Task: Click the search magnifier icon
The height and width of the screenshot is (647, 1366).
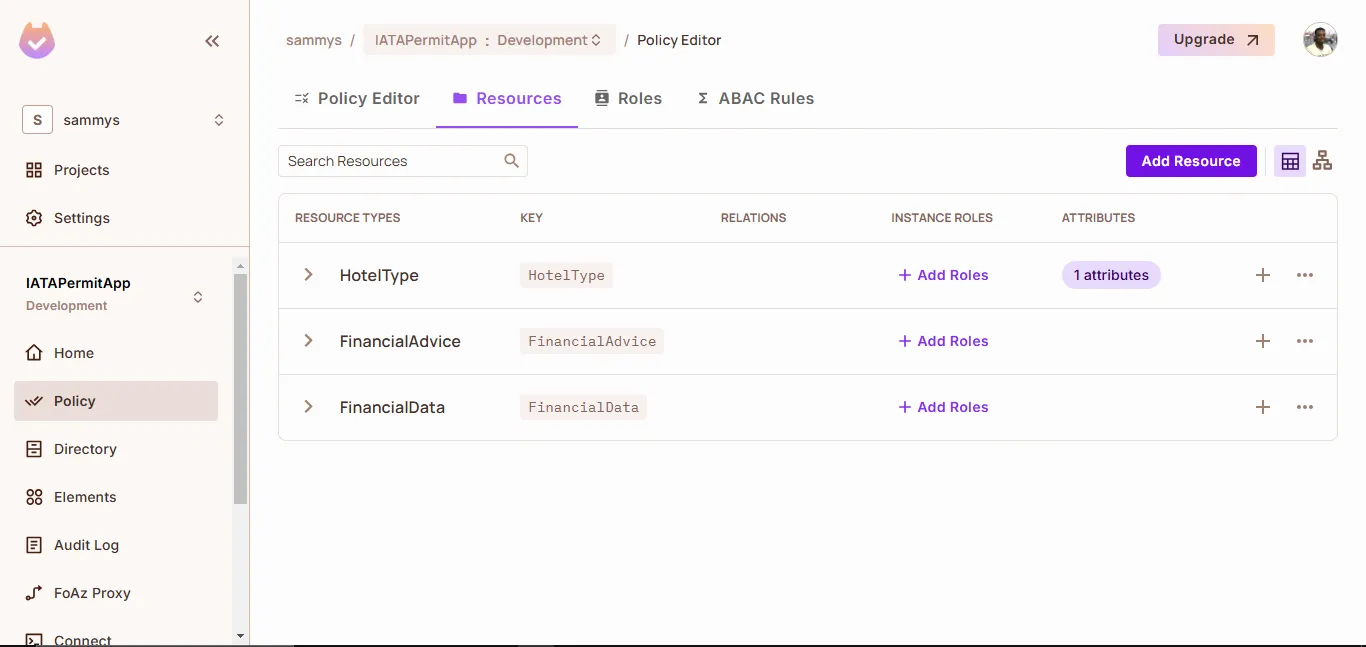Action: pyautogui.click(x=511, y=161)
